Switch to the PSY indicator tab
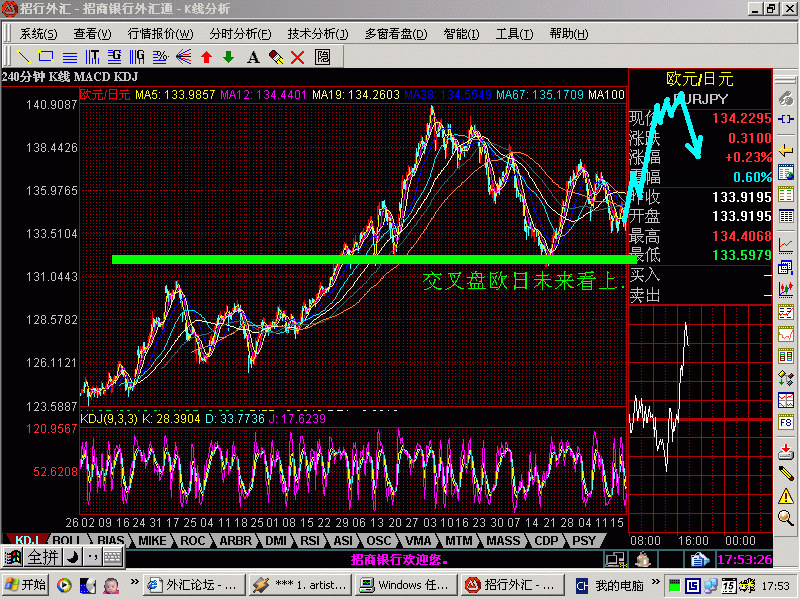Screen dimensions: 800x600 point(584,540)
